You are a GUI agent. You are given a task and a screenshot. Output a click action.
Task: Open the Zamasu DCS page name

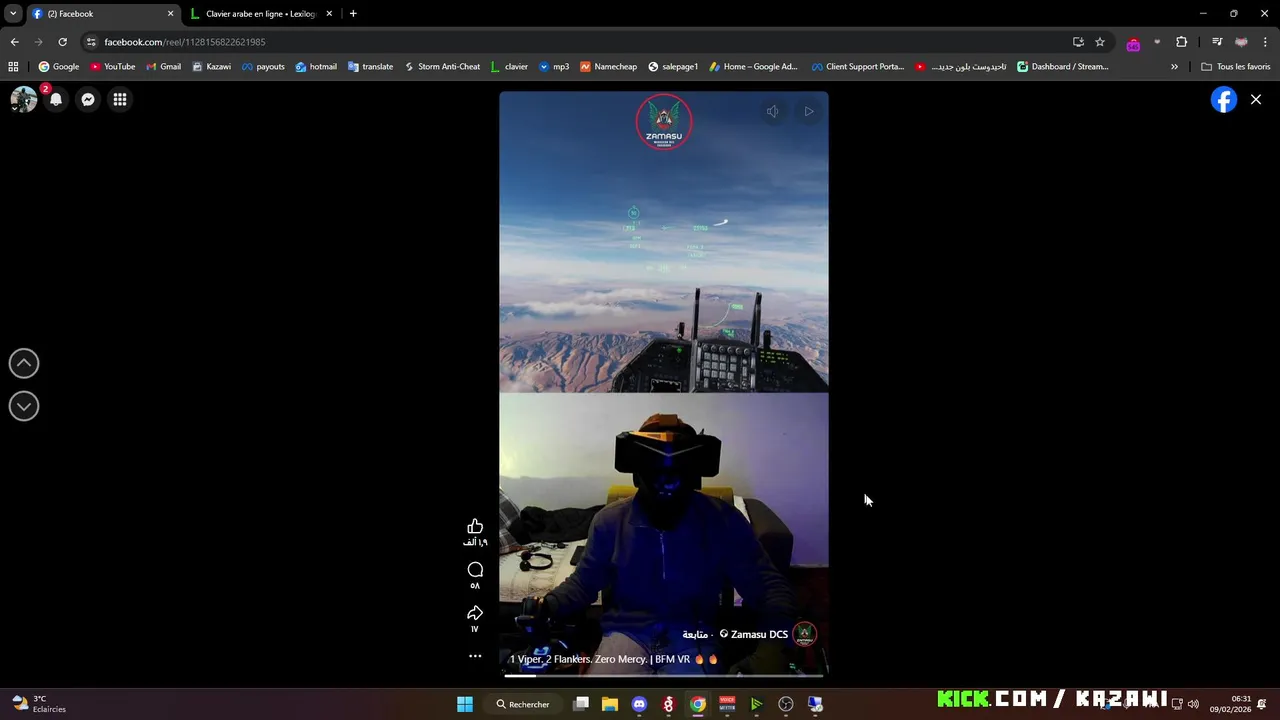[x=759, y=634]
